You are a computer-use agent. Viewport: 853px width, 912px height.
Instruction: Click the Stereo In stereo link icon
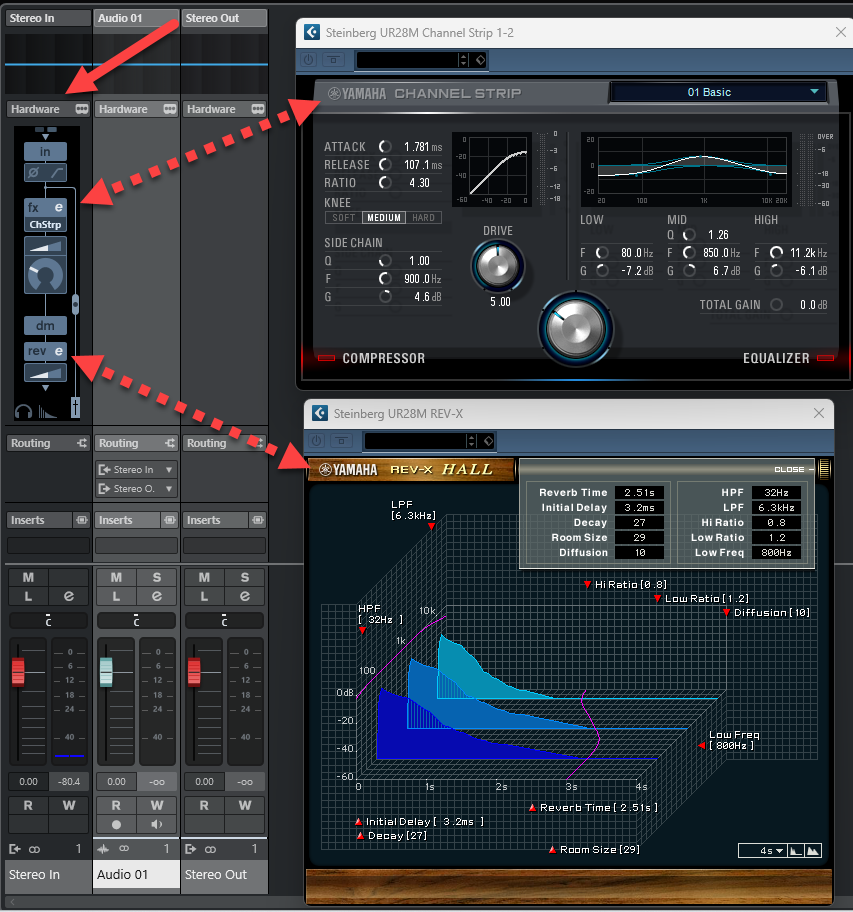(34, 849)
